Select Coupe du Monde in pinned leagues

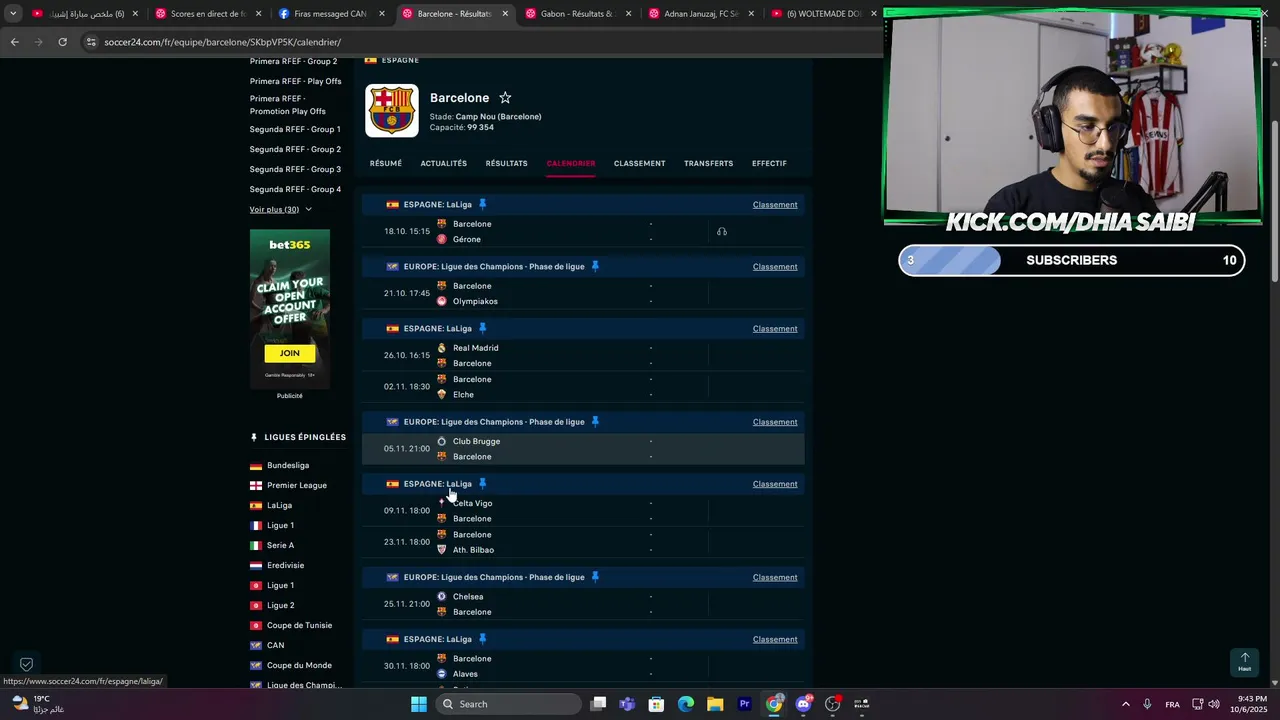click(x=299, y=665)
